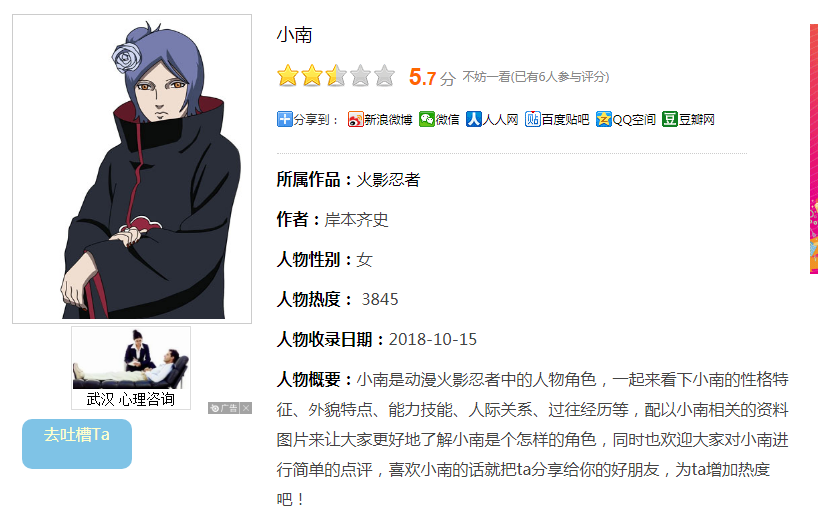Share via WeChat icon
Screen dimensions: 818x523
click(x=427, y=119)
